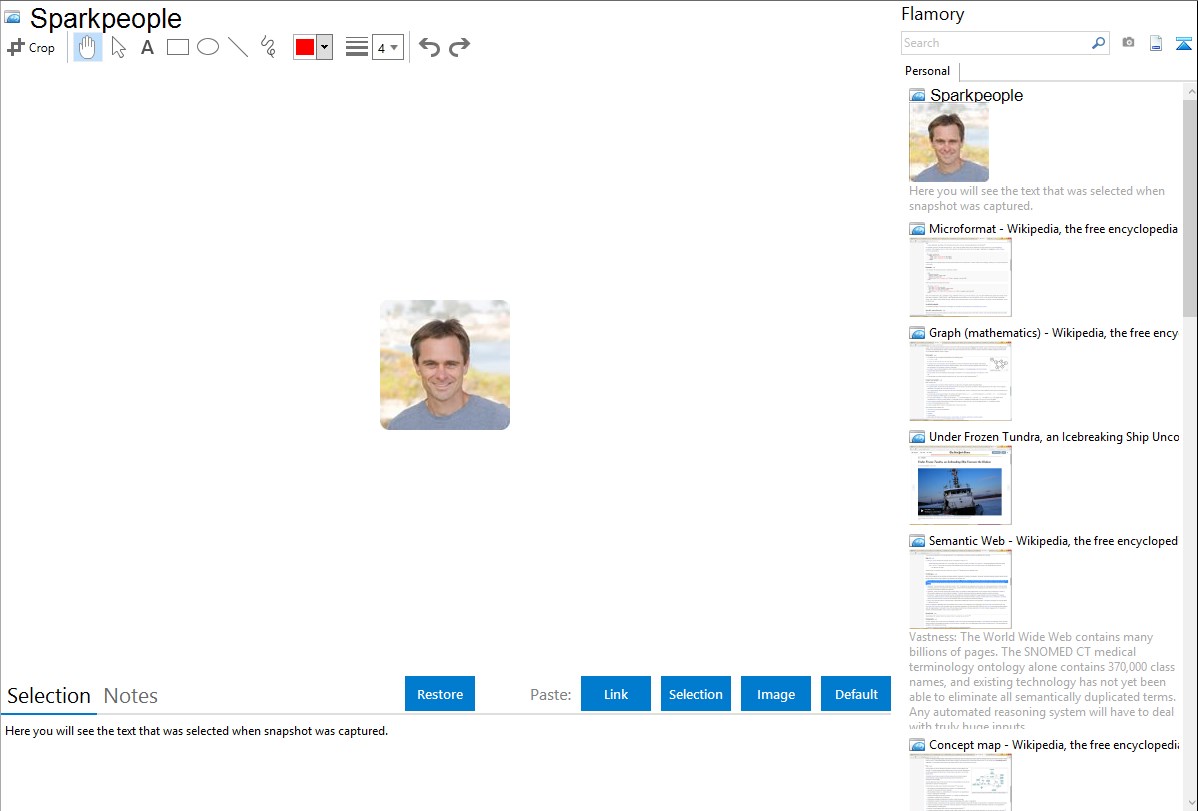Screen dimensions: 1198x811
Task: Click the Paste Default button
Action: (856, 694)
